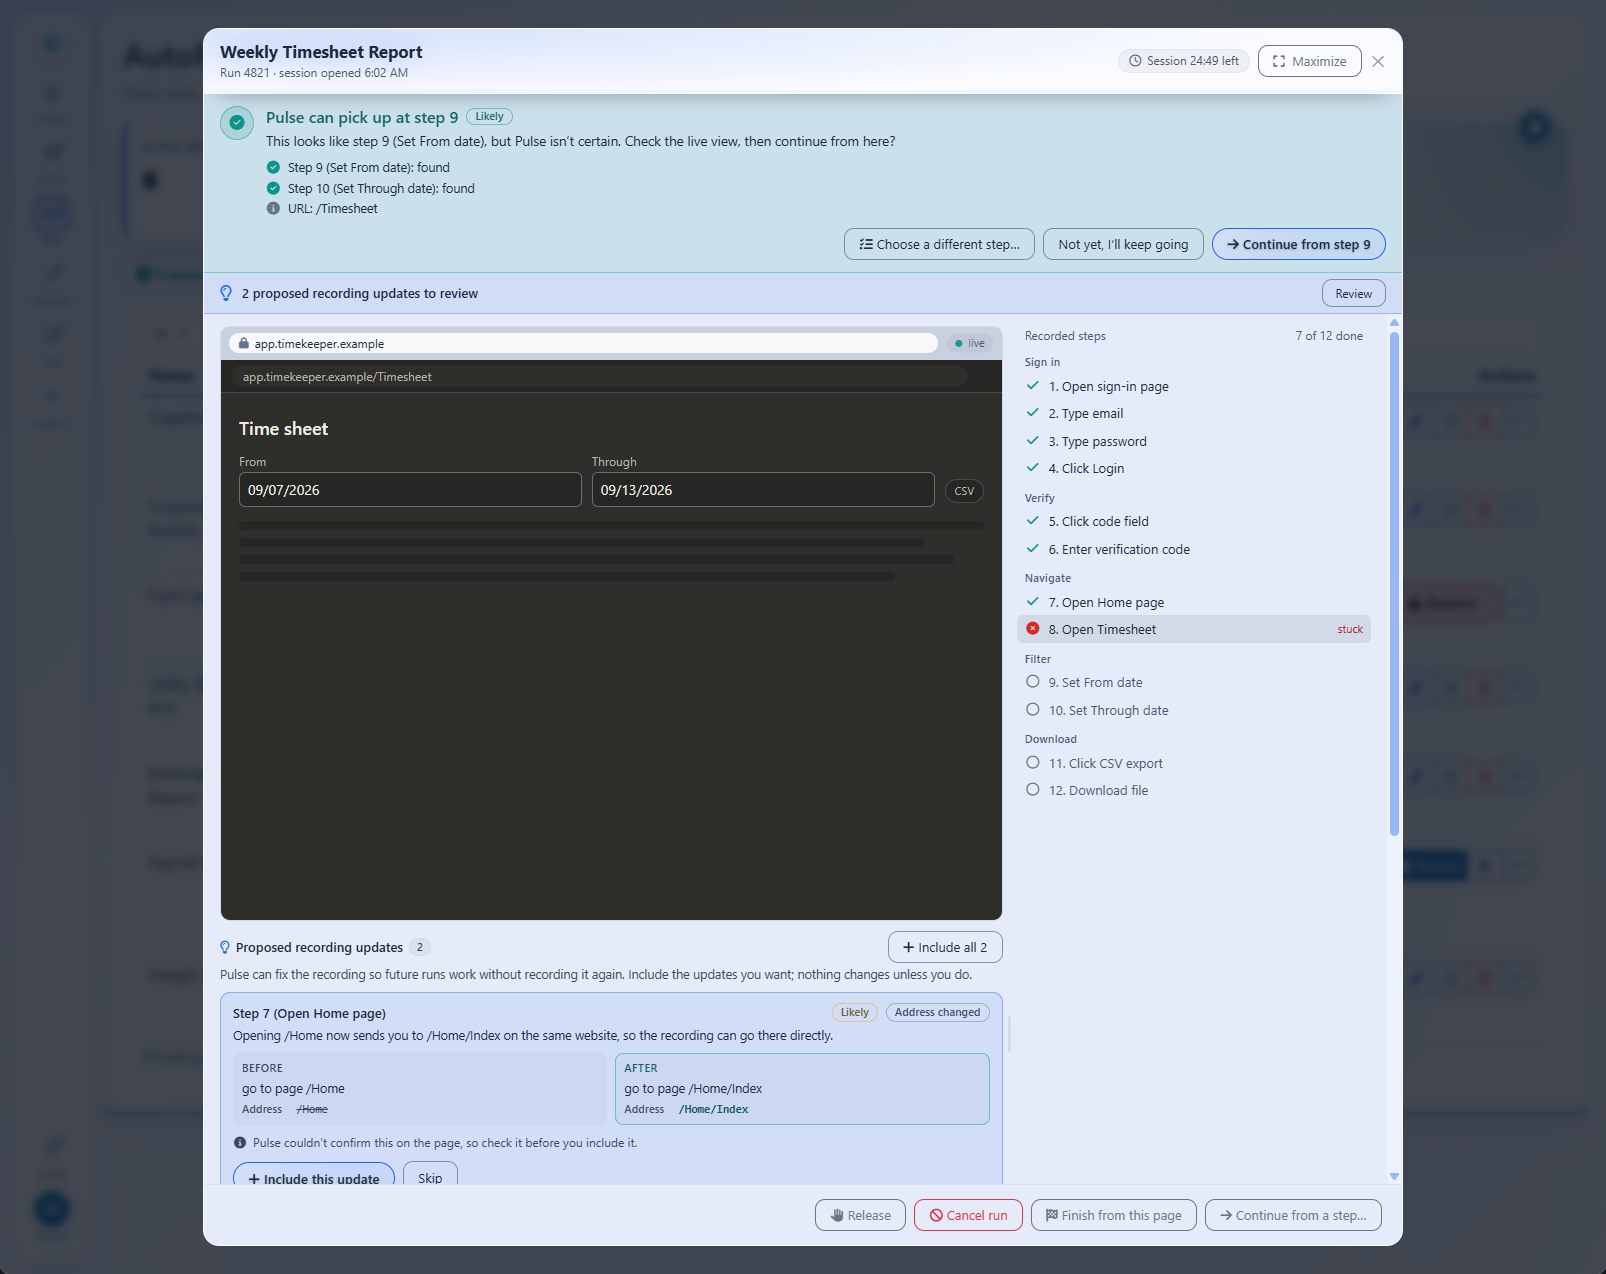This screenshot has width=1606, height=1274.
Task: Click the AFTER address /Home/Index text
Action: (x=714, y=1109)
